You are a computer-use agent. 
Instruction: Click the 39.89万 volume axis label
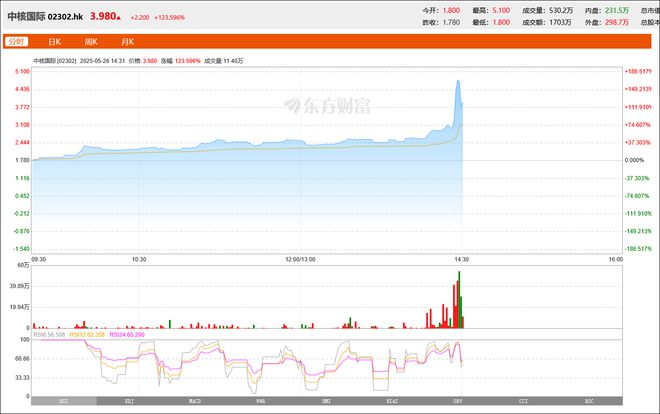[20, 286]
